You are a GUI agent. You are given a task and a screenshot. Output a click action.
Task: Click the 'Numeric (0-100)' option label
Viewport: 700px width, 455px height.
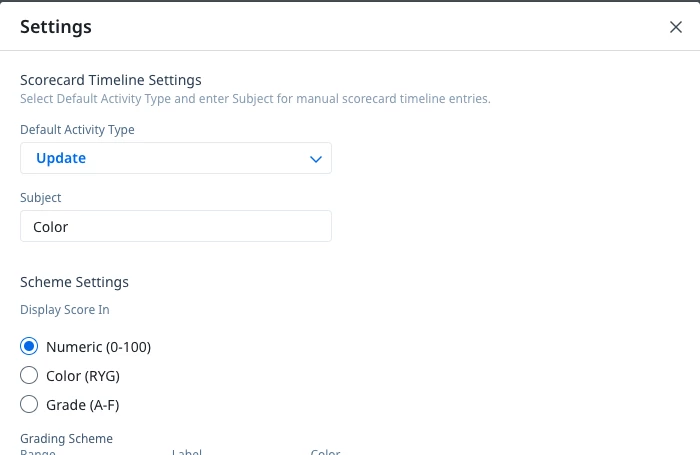pyautogui.click(x=99, y=347)
